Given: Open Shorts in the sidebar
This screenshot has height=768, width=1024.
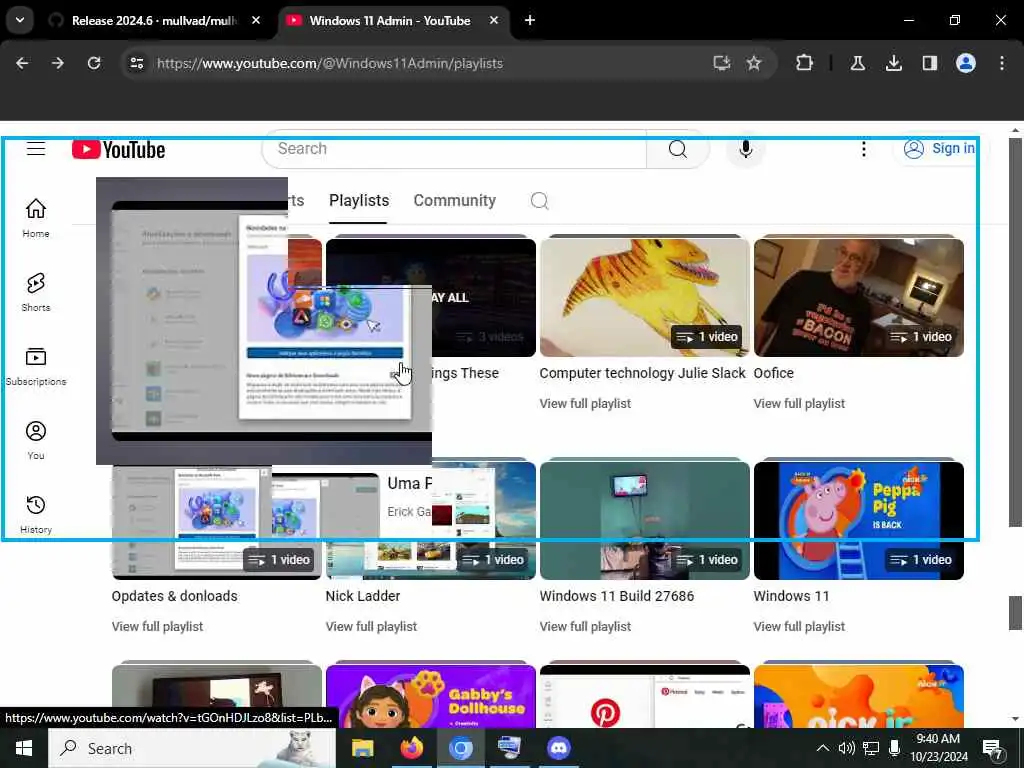Looking at the screenshot, I should tap(36, 292).
